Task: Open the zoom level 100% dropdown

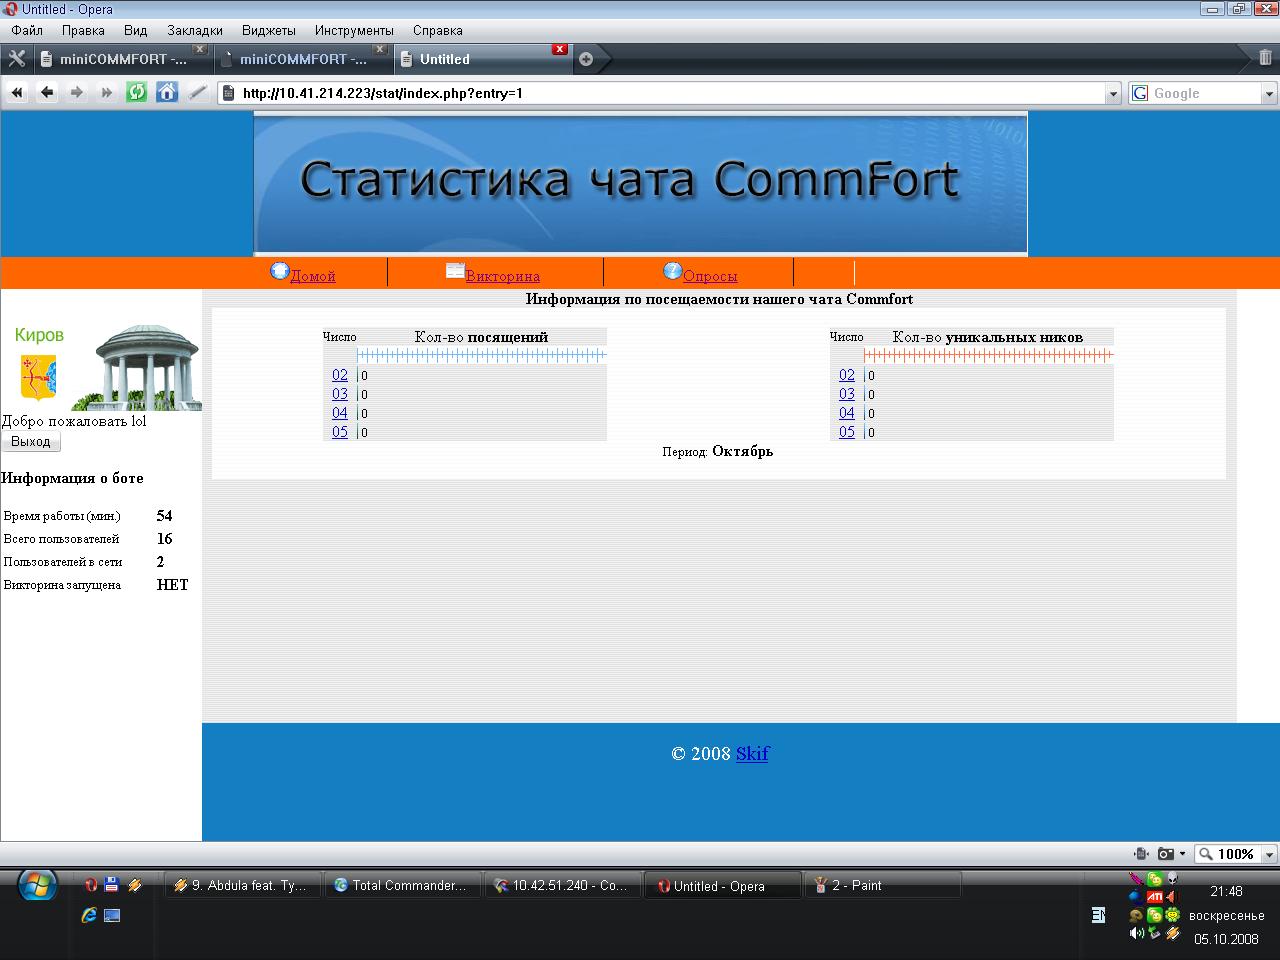Action: tap(1269, 855)
